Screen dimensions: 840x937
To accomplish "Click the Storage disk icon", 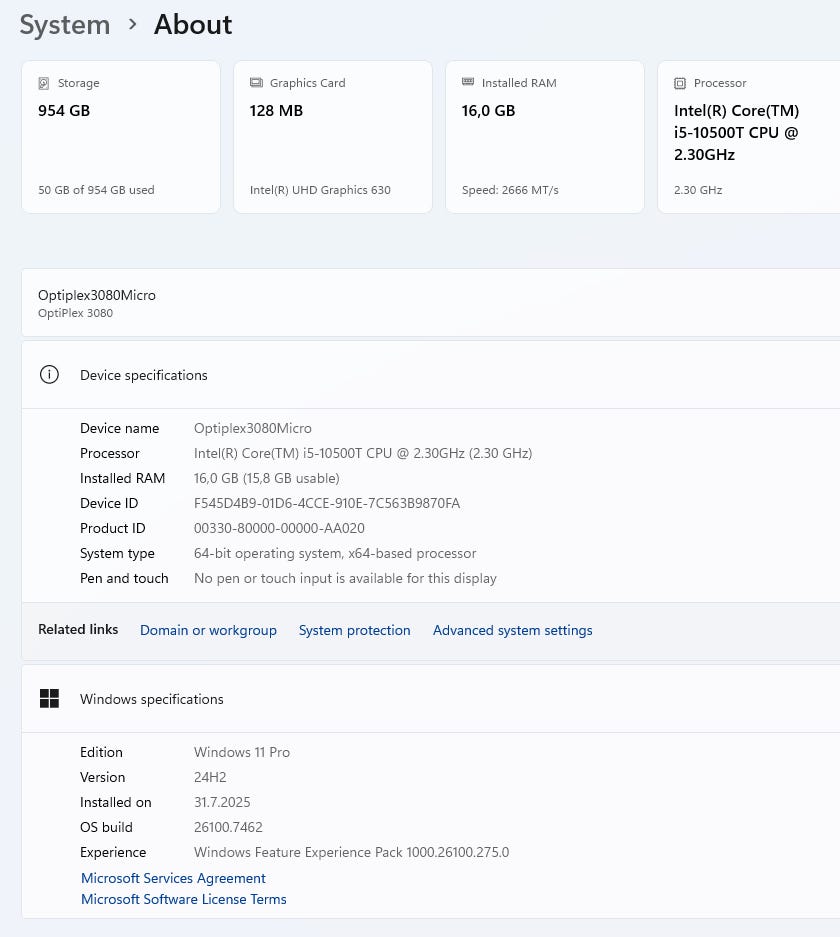I will coord(43,83).
